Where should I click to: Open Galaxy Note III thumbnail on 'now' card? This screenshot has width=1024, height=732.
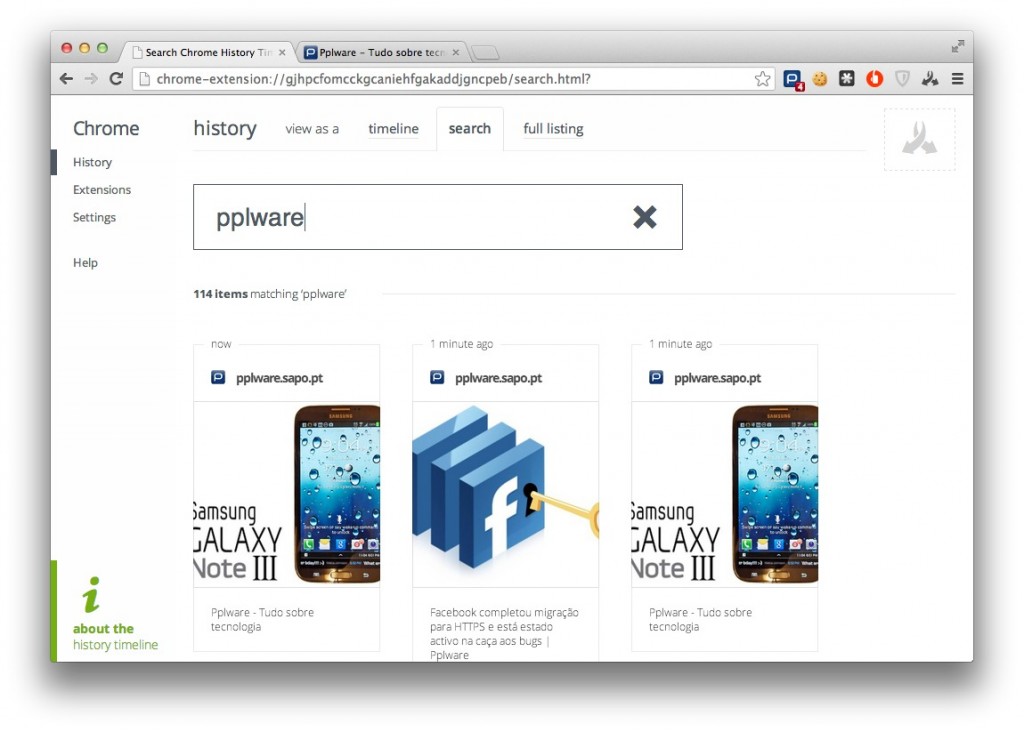pyautogui.click(x=287, y=494)
